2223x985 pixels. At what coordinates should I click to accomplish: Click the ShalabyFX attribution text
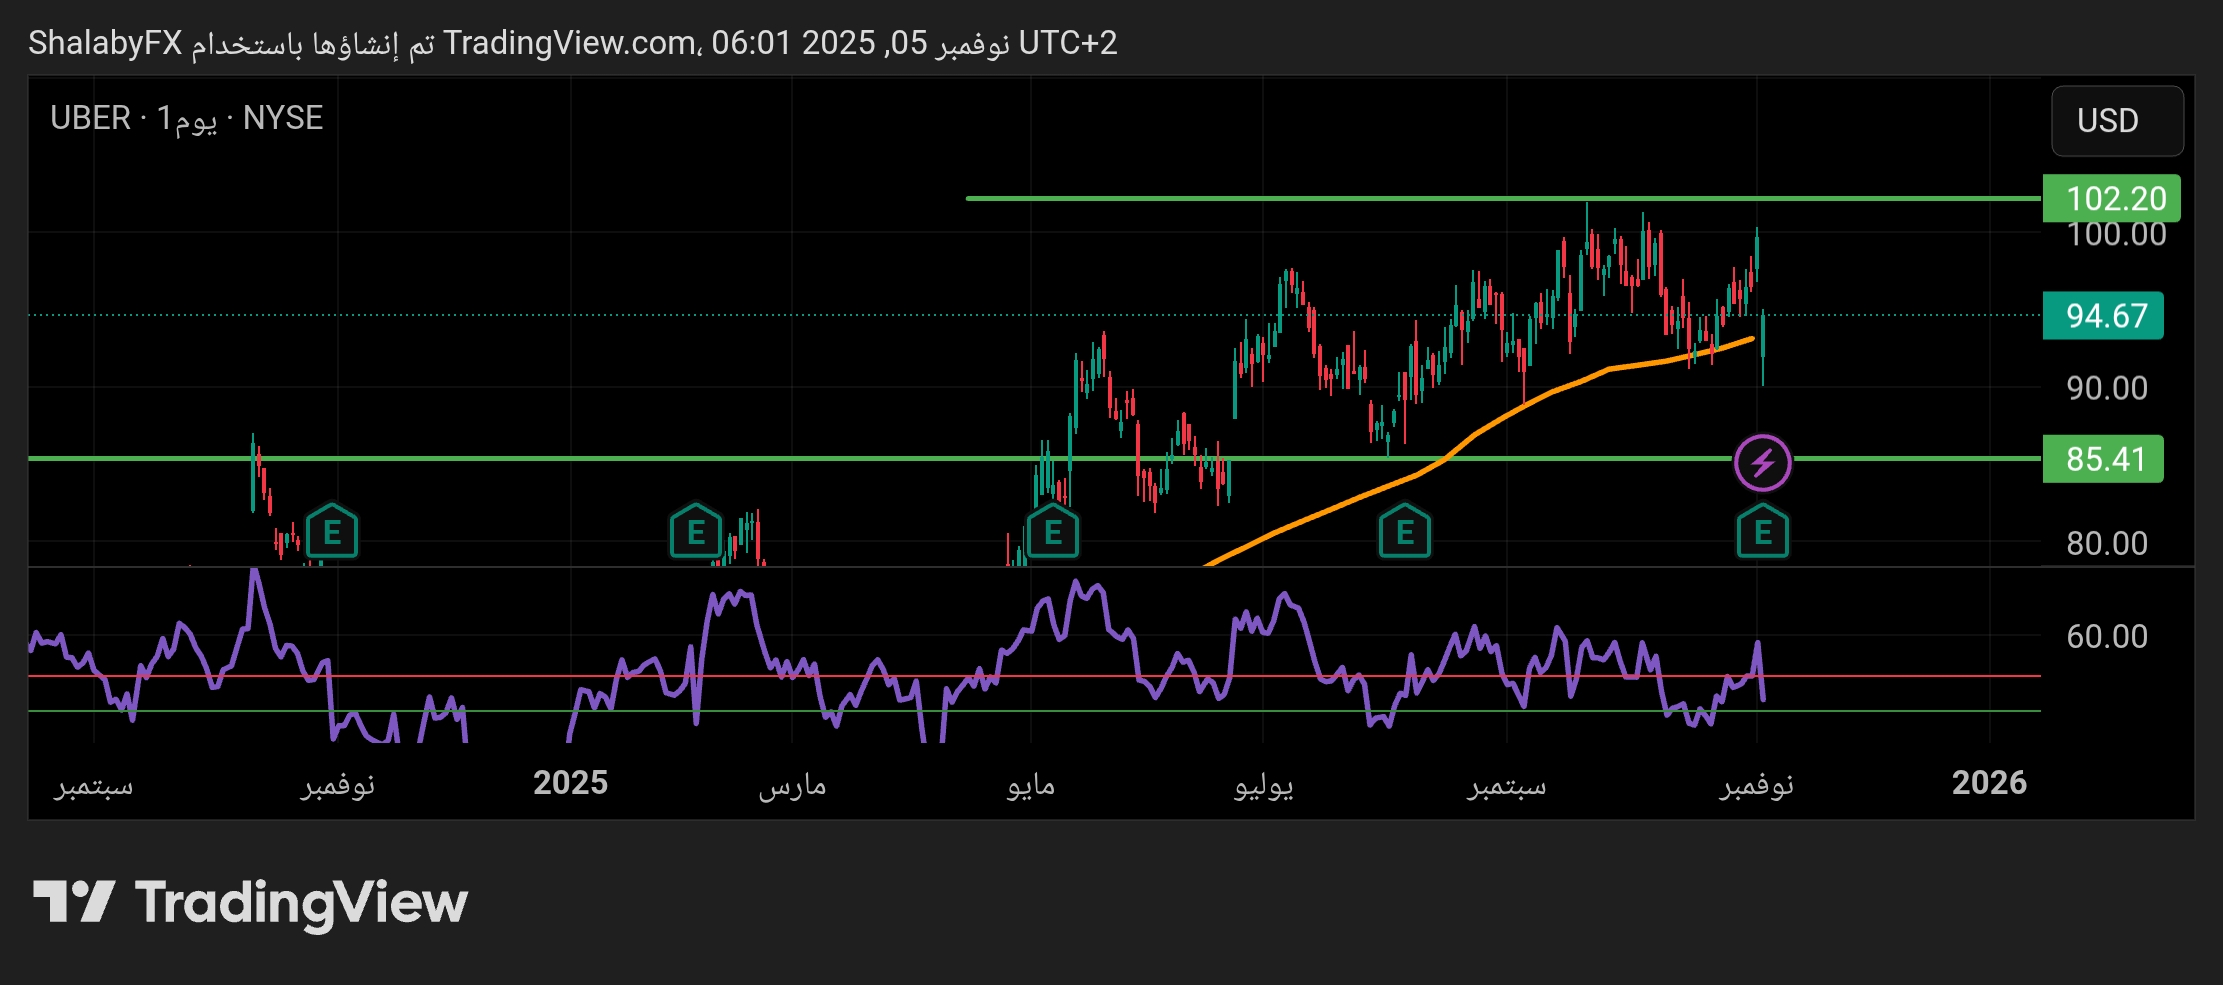tap(103, 43)
